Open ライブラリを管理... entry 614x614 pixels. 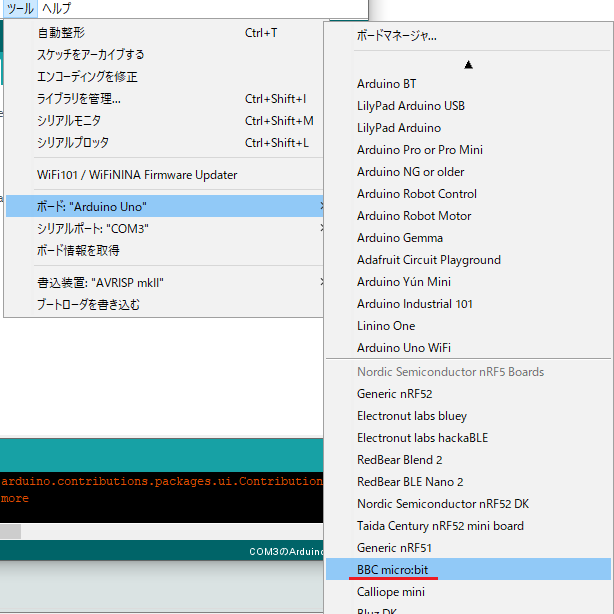tap(164, 99)
